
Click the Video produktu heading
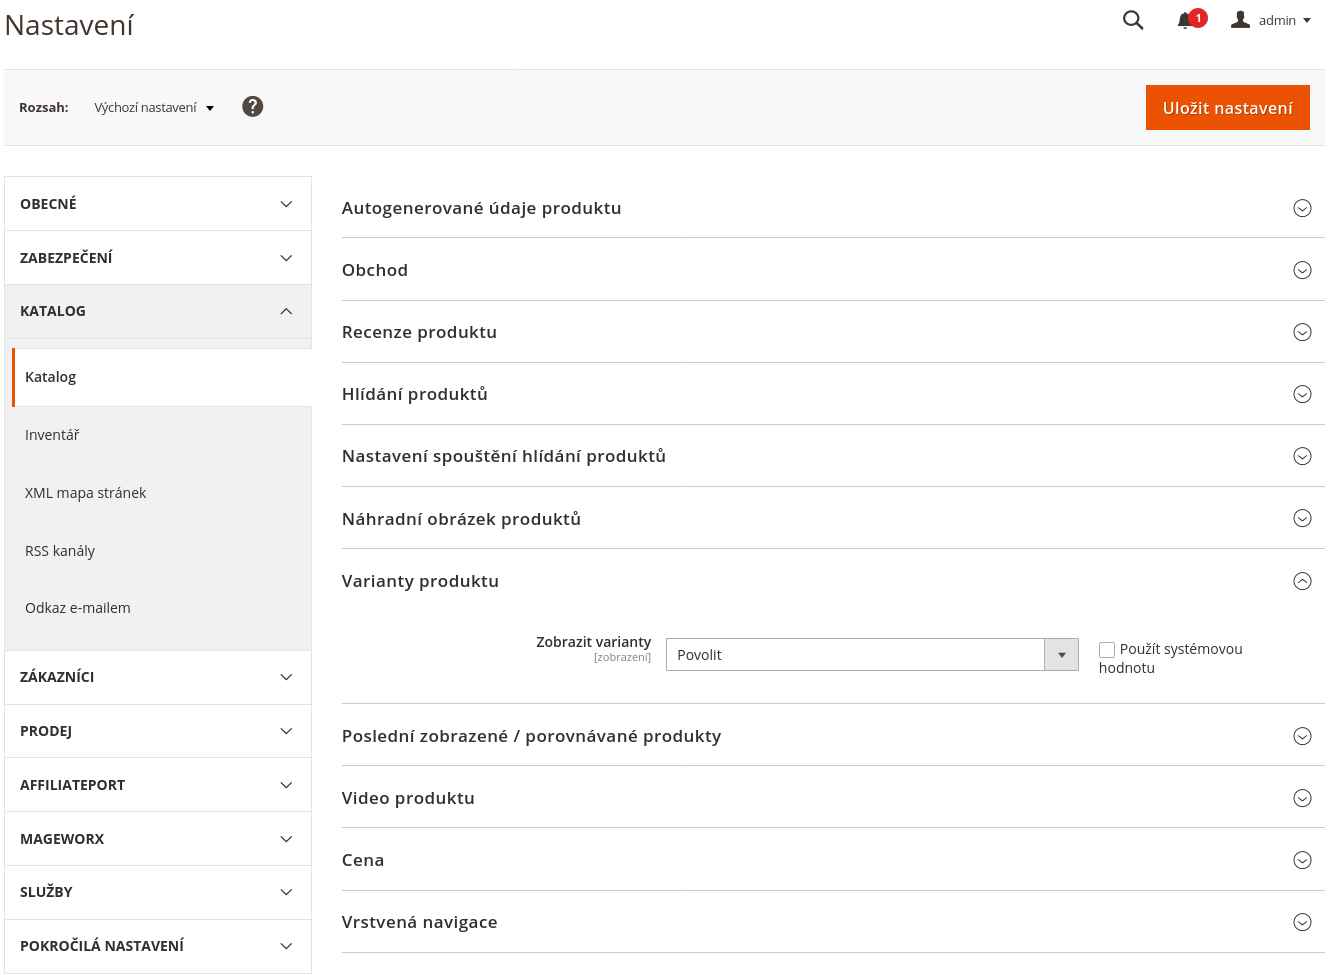click(408, 798)
